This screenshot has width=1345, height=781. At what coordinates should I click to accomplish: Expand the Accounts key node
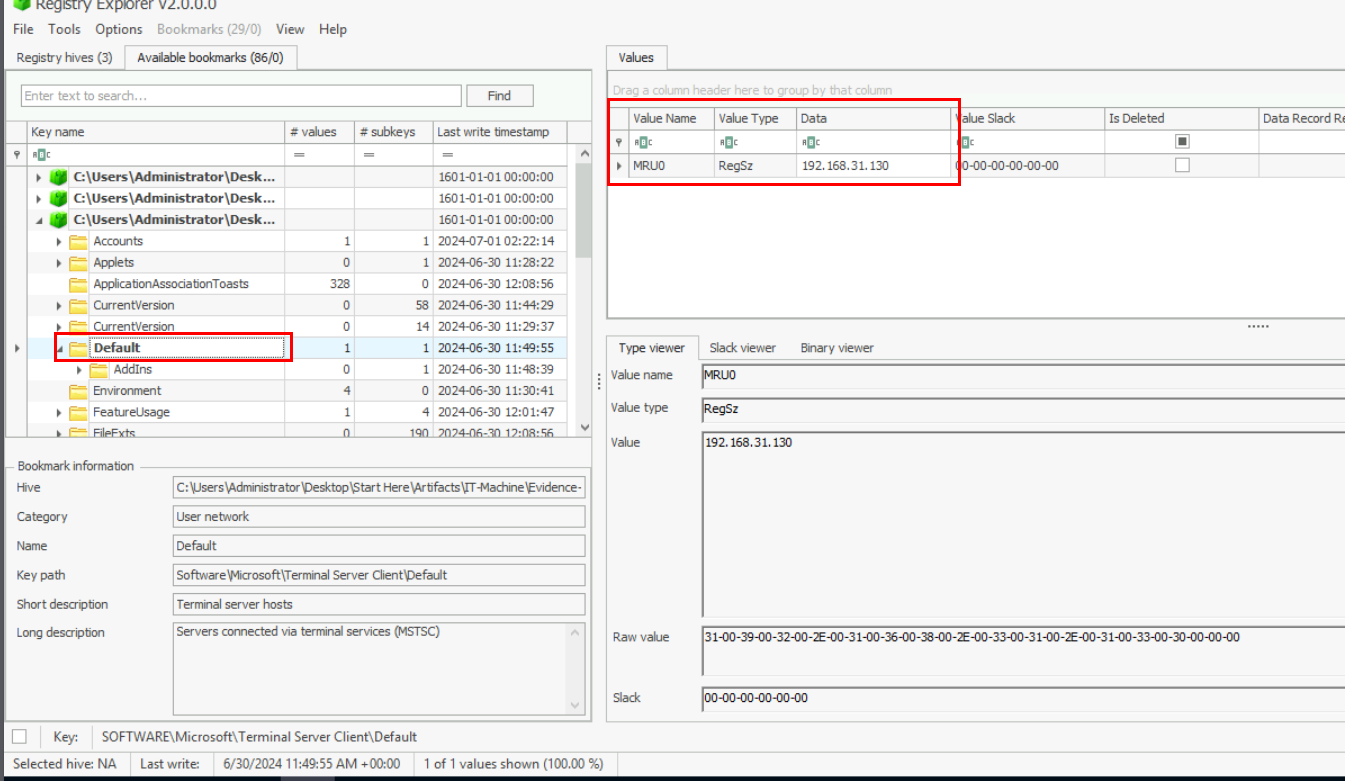(59, 241)
